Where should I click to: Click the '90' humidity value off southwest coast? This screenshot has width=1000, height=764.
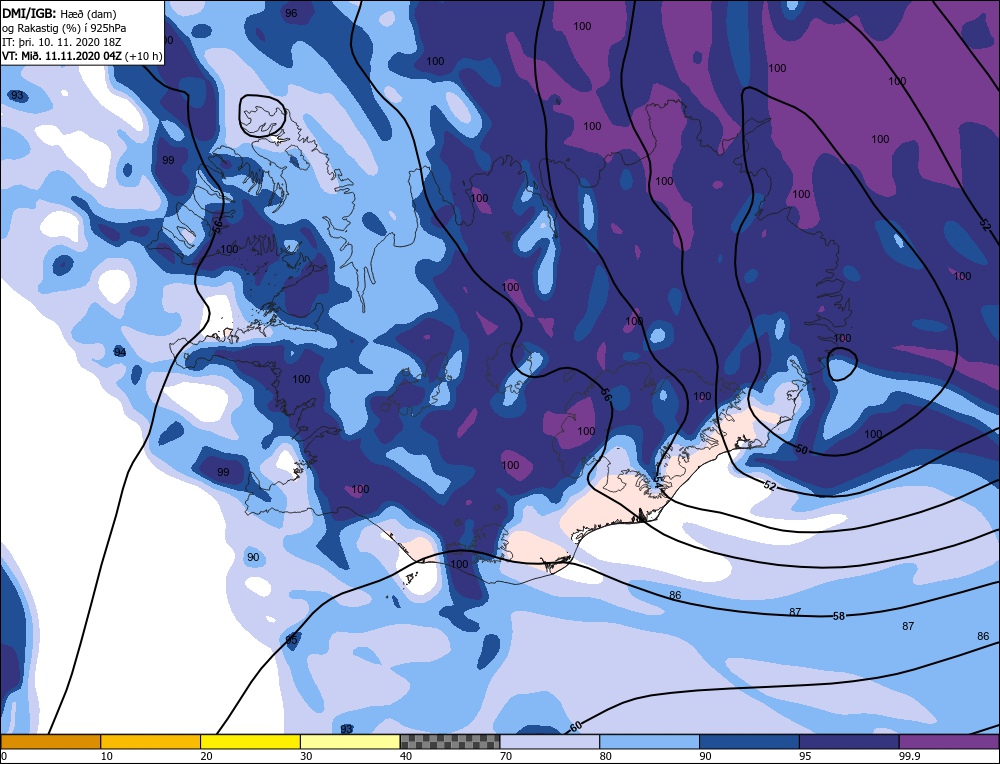tap(253, 557)
